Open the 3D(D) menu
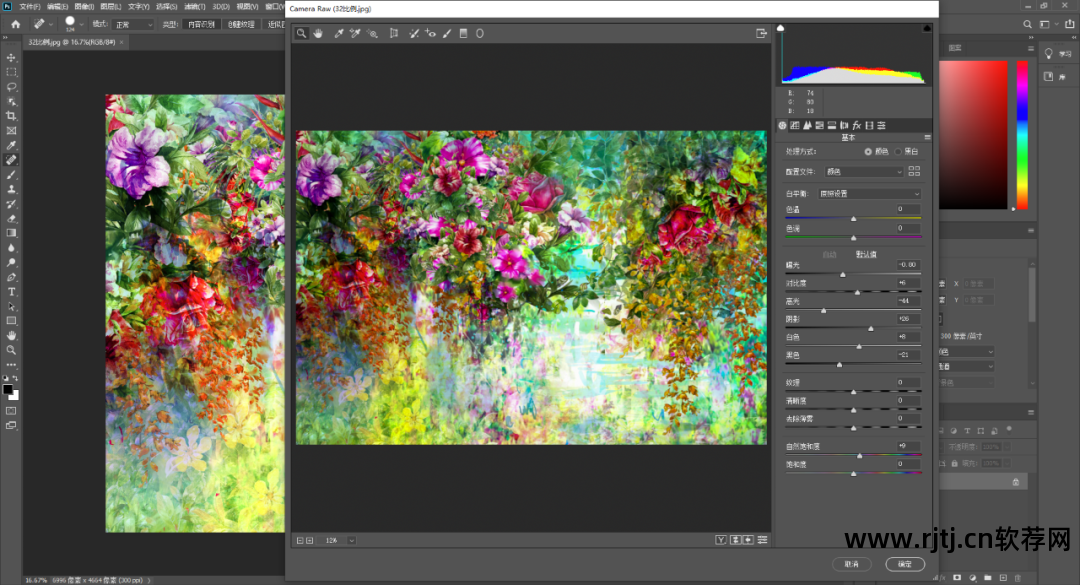This screenshot has width=1080, height=585. point(221,6)
